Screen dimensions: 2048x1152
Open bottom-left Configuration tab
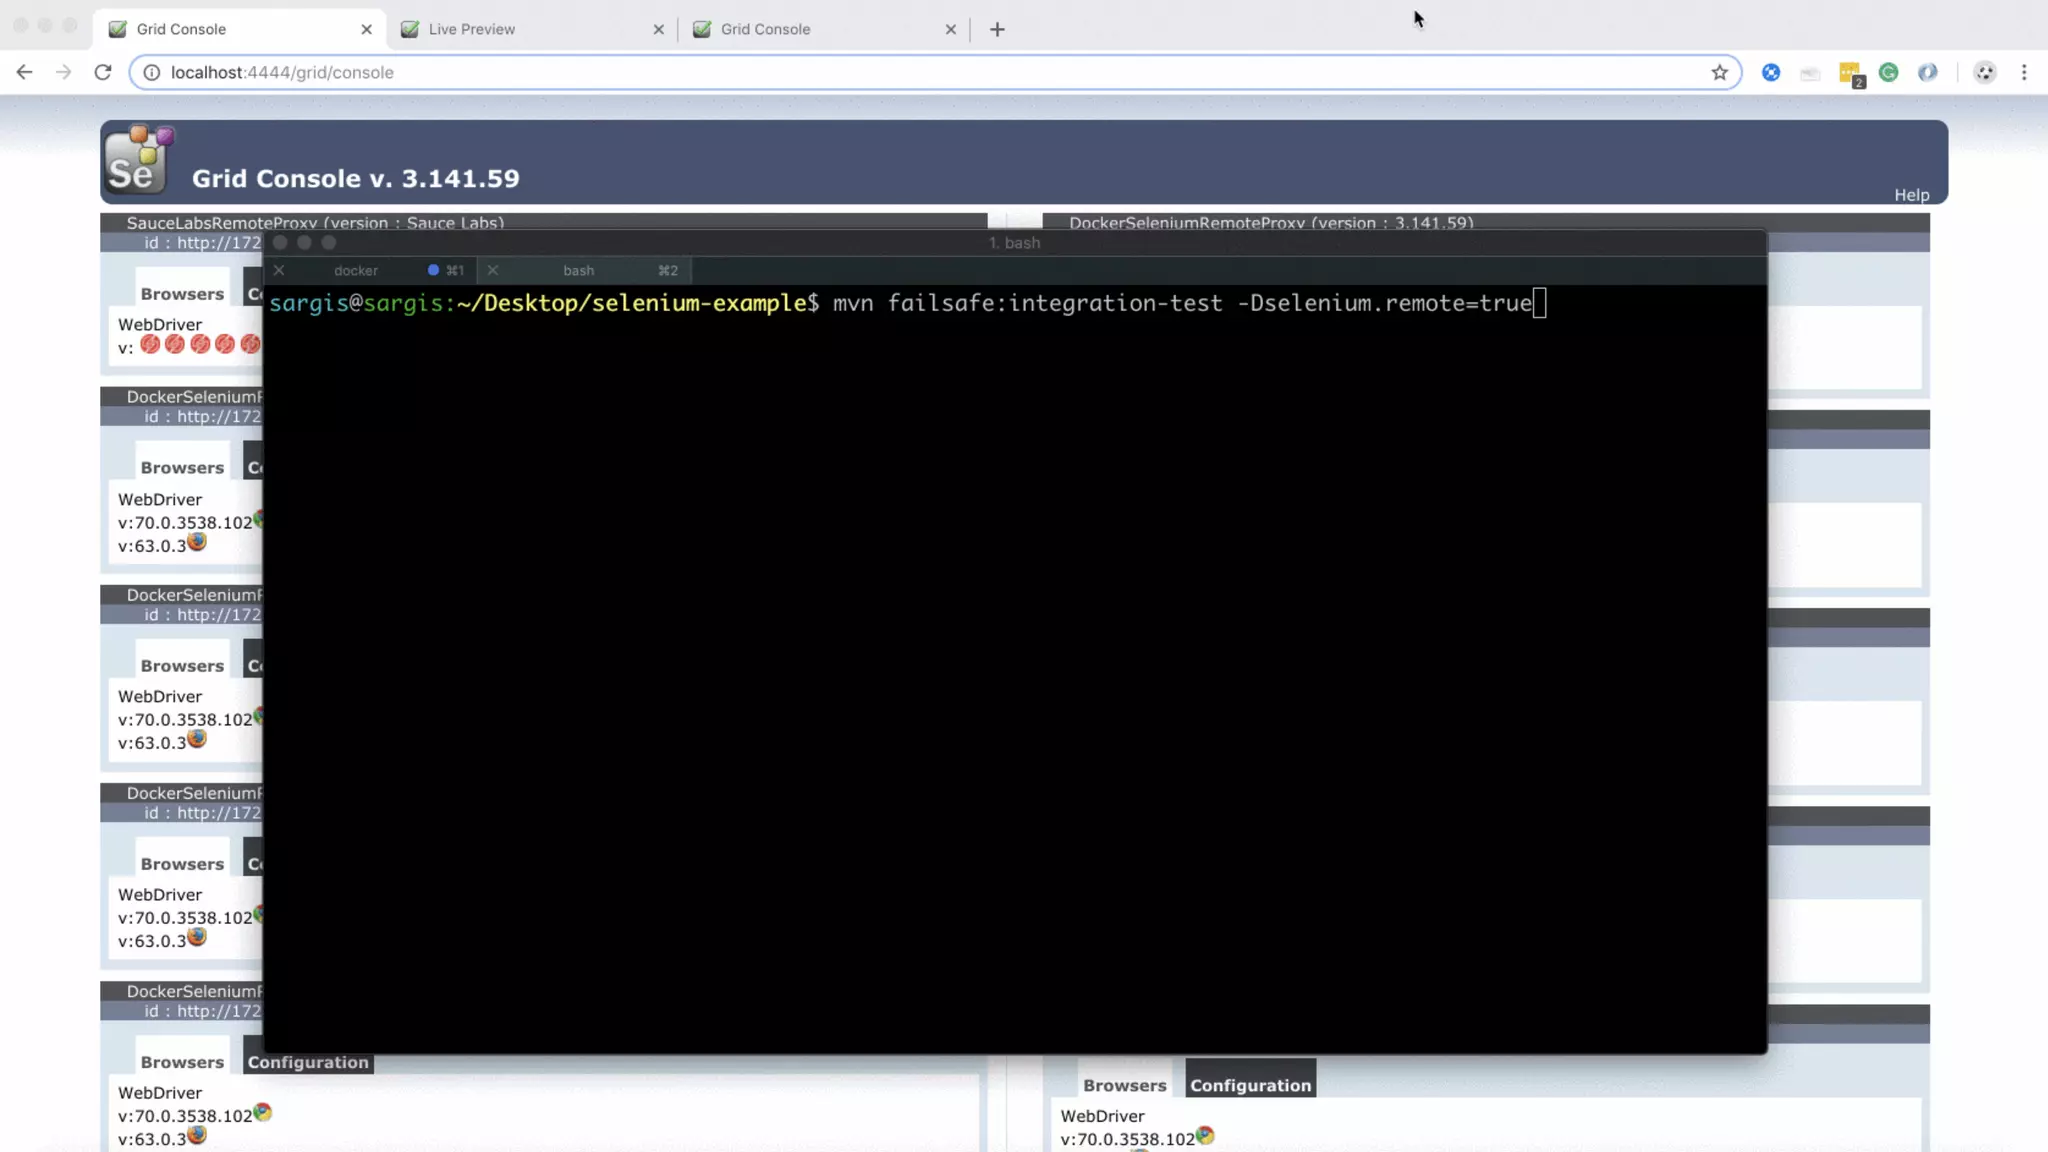coord(308,1062)
